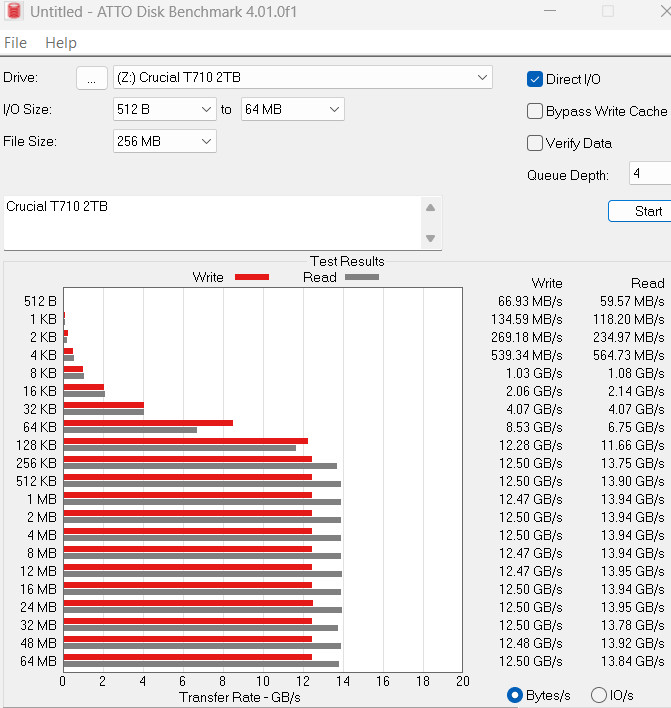Click the write value 66.93 MB/s
This screenshot has height=708, width=671.
click(x=530, y=301)
